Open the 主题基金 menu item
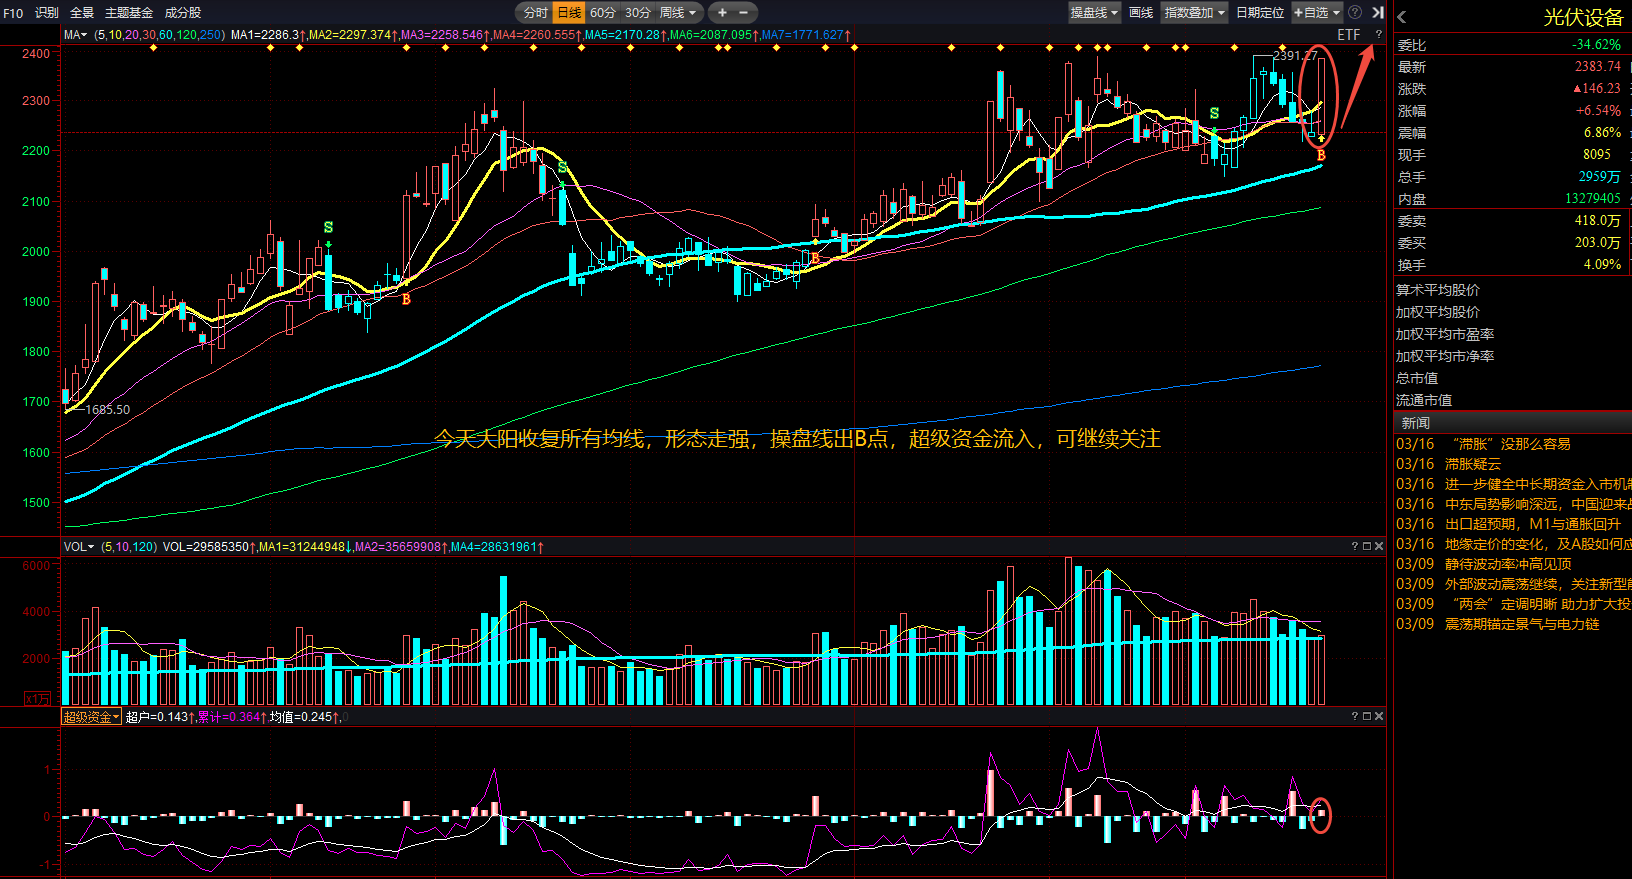1632x879 pixels. [x=129, y=13]
